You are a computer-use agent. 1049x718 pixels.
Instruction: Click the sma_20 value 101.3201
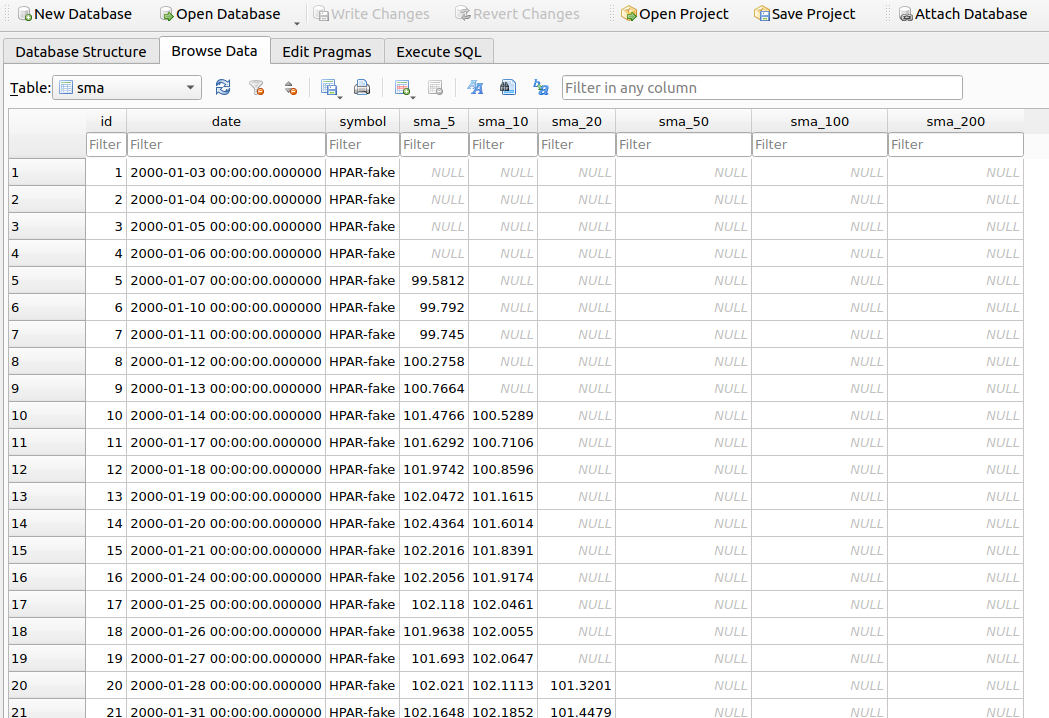[x=577, y=685]
